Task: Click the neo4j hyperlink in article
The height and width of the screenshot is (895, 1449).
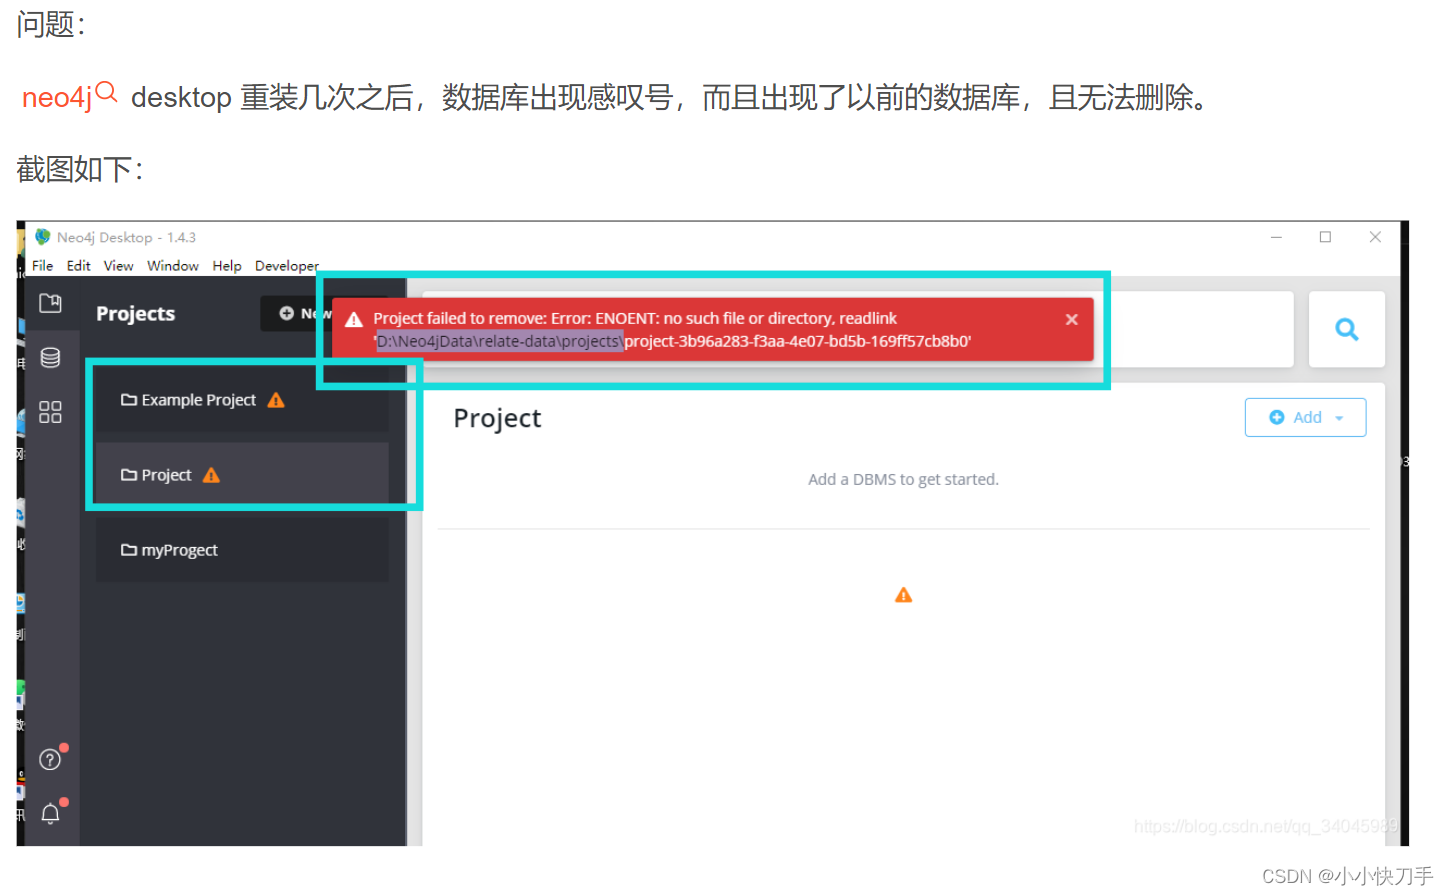Action: (57, 98)
